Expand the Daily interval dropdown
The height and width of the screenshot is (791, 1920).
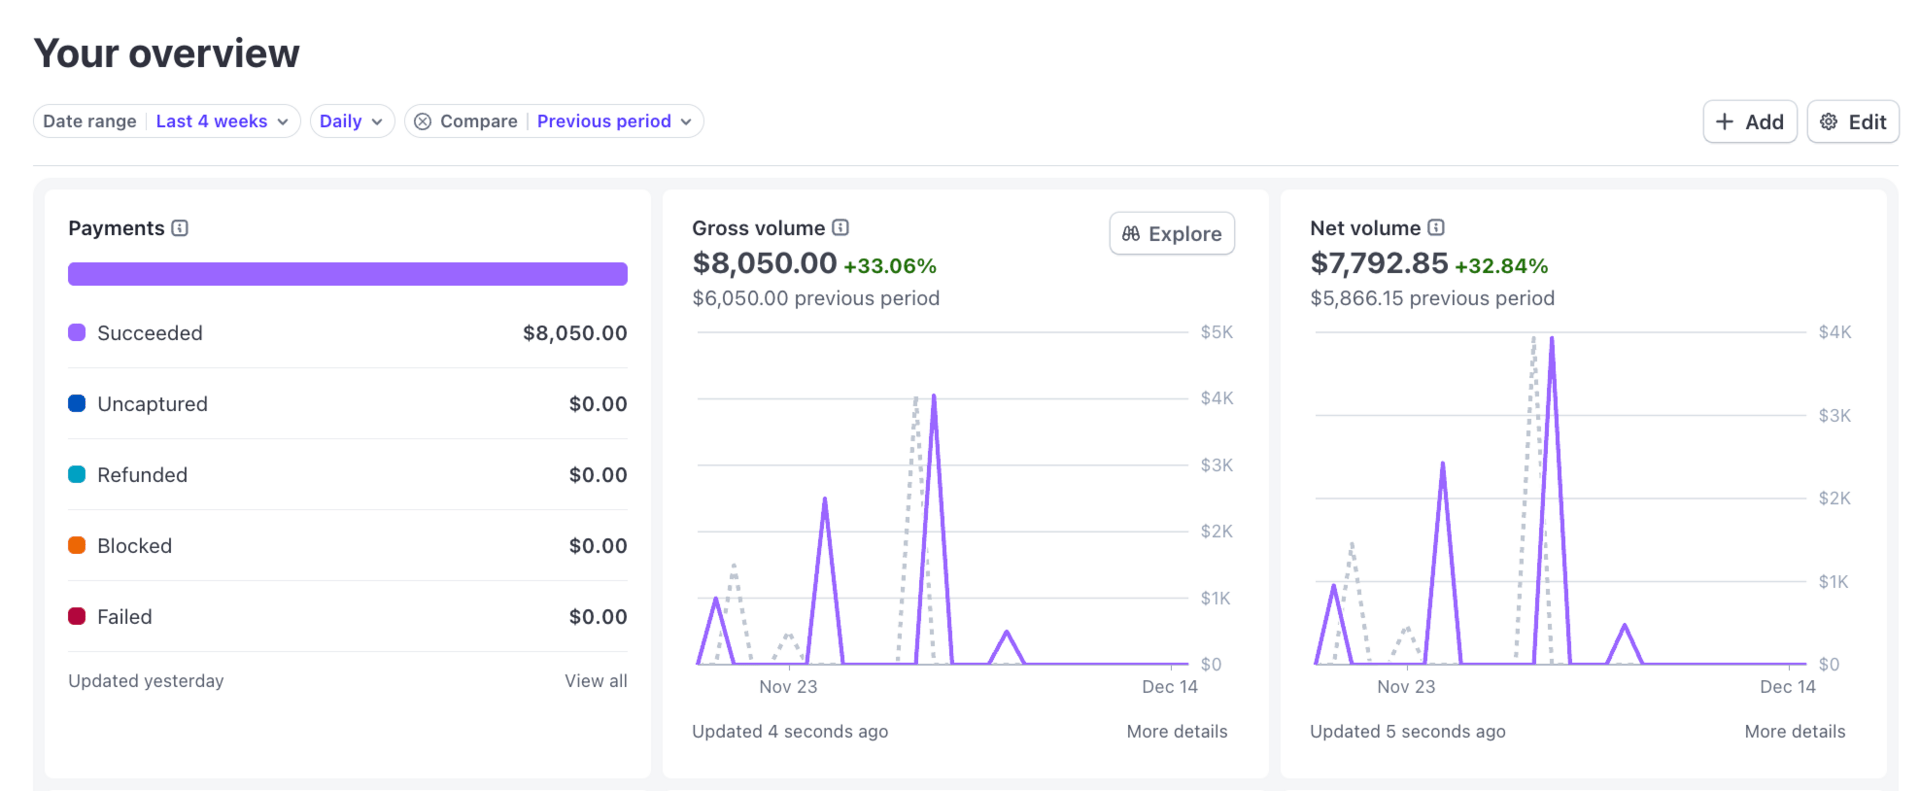coord(351,121)
